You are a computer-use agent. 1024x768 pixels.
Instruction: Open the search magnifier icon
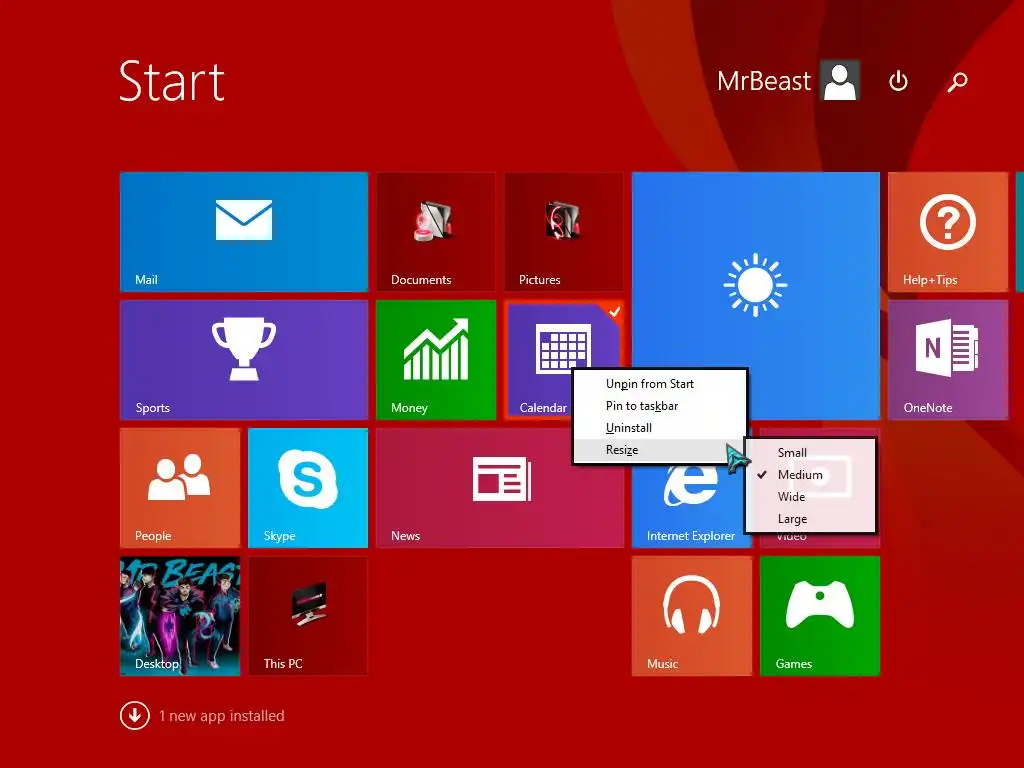(x=957, y=82)
